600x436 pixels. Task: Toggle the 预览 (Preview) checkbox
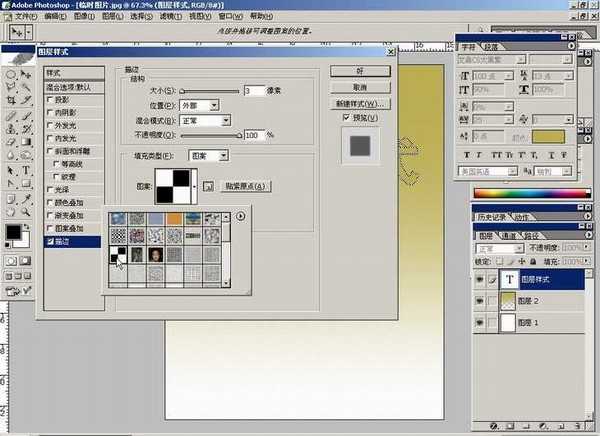coord(345,117)
